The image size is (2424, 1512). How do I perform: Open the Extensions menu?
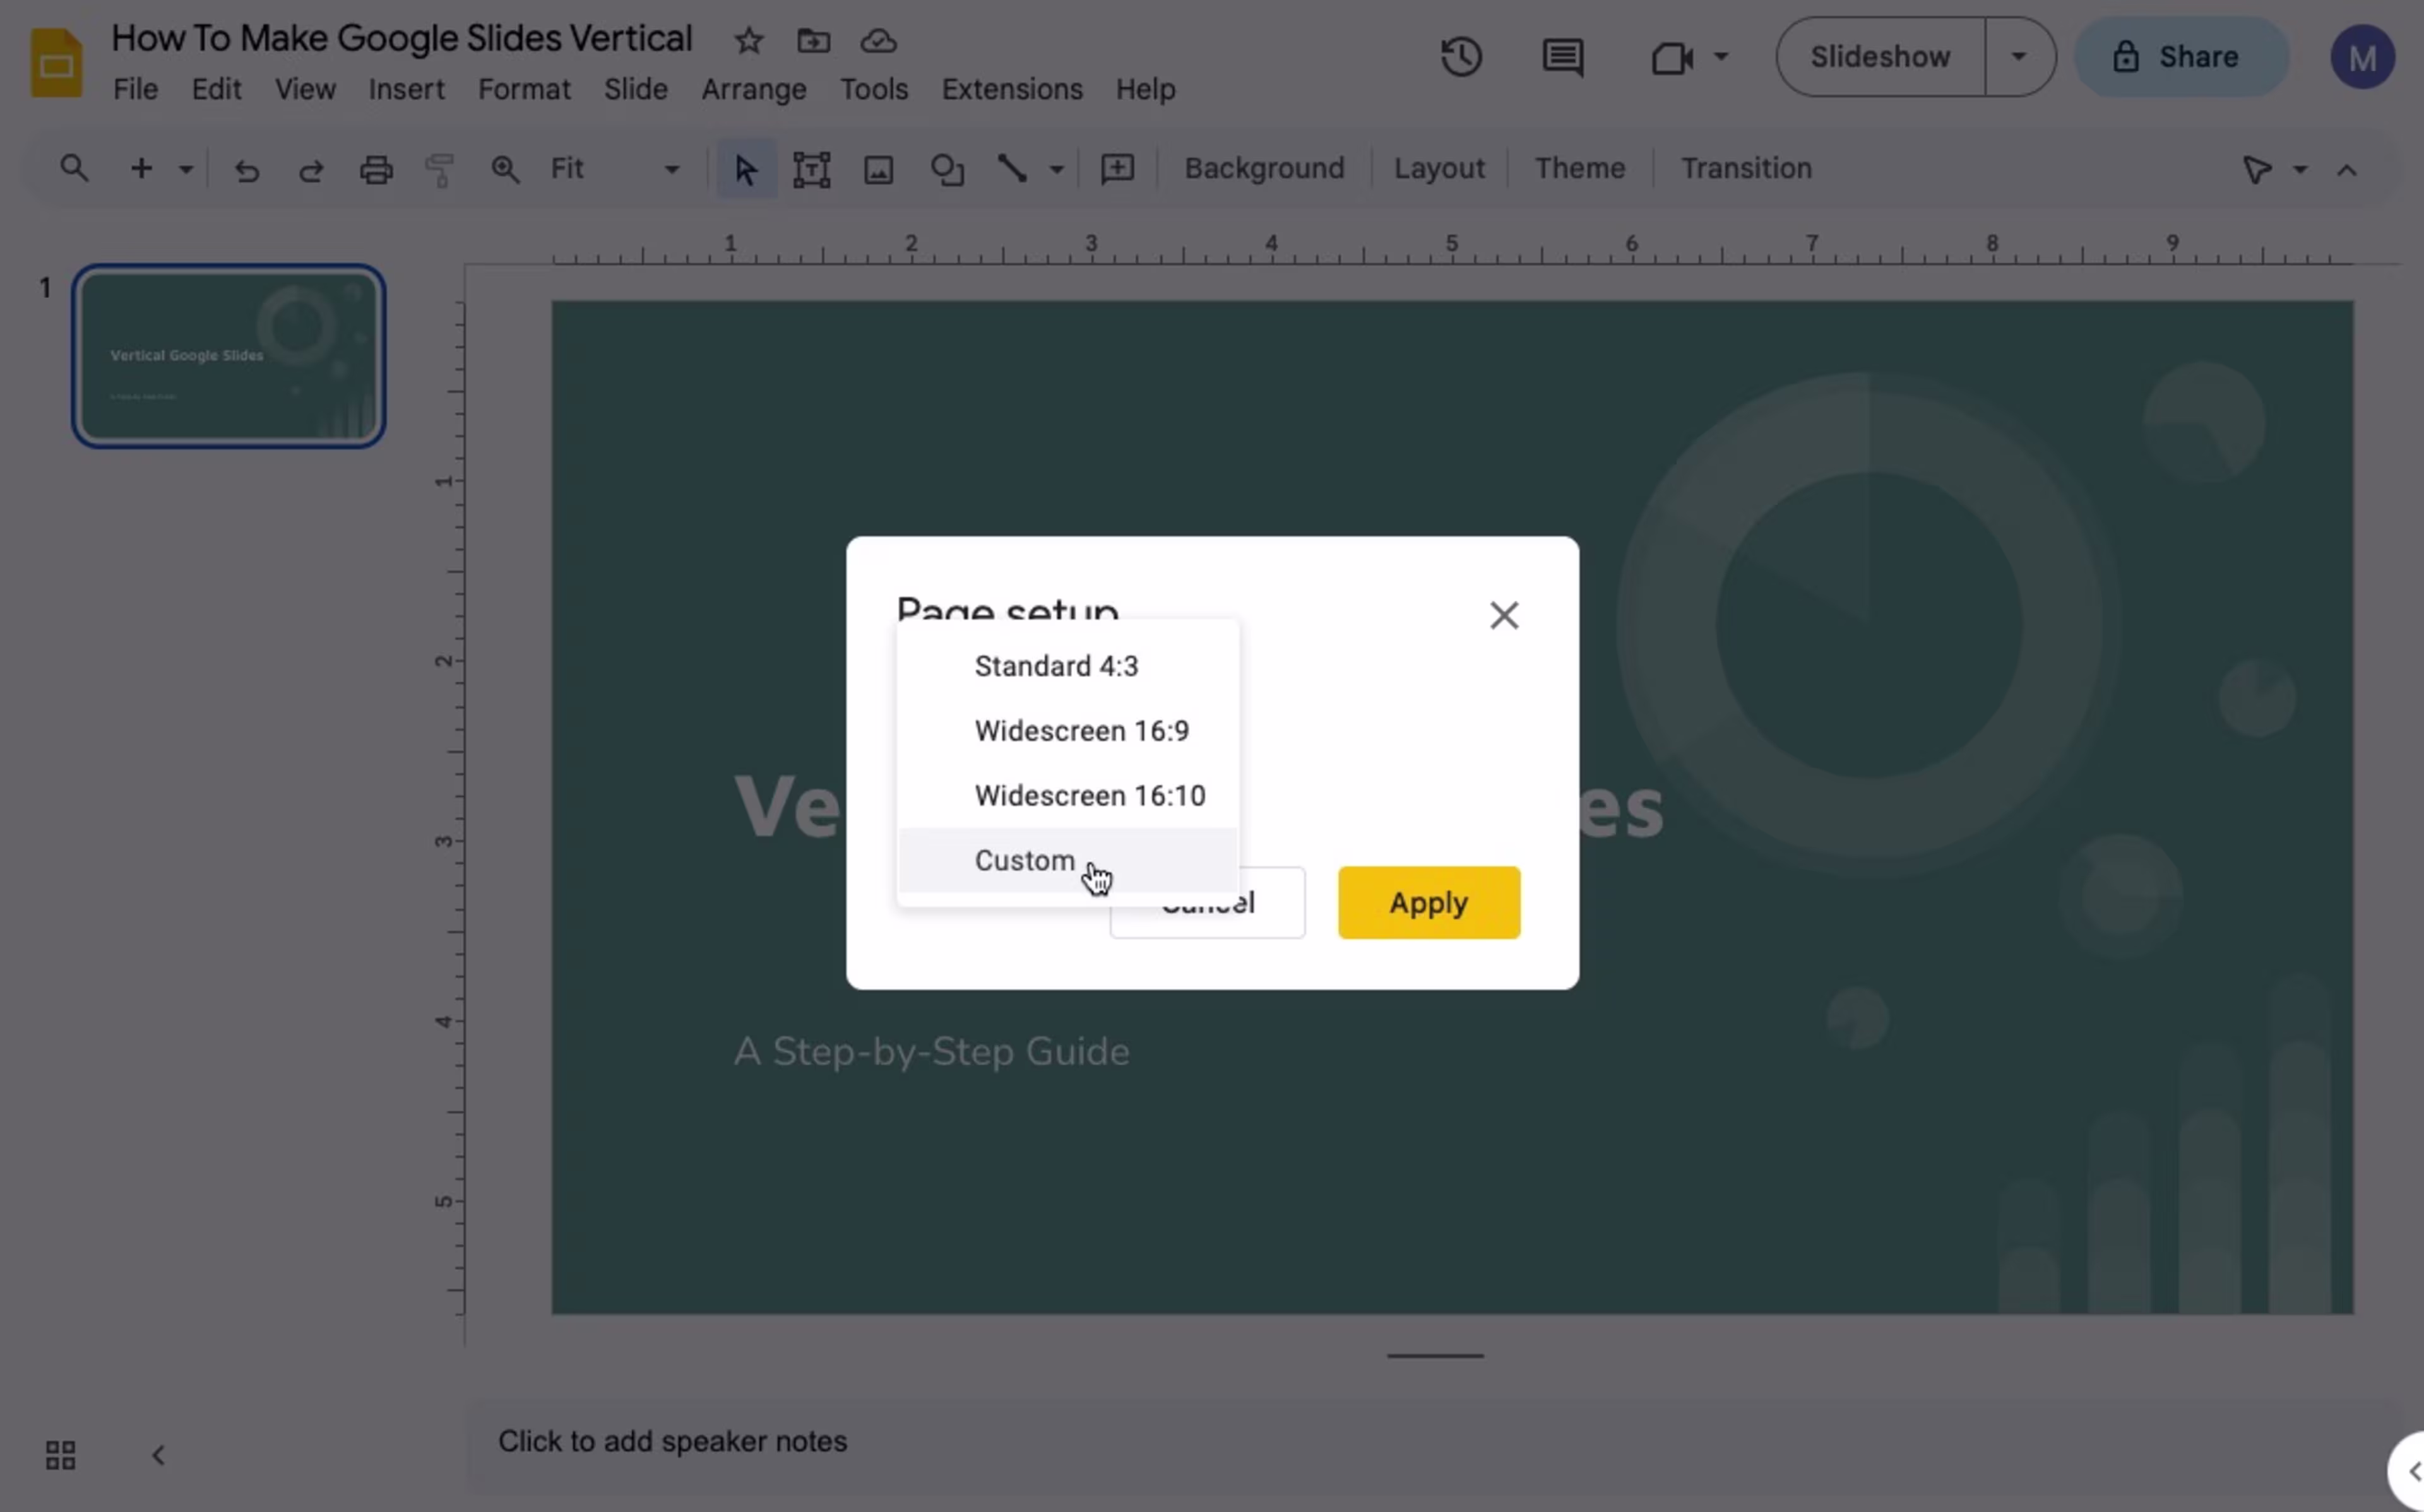pyautogui.click(x=1012, y=90)
